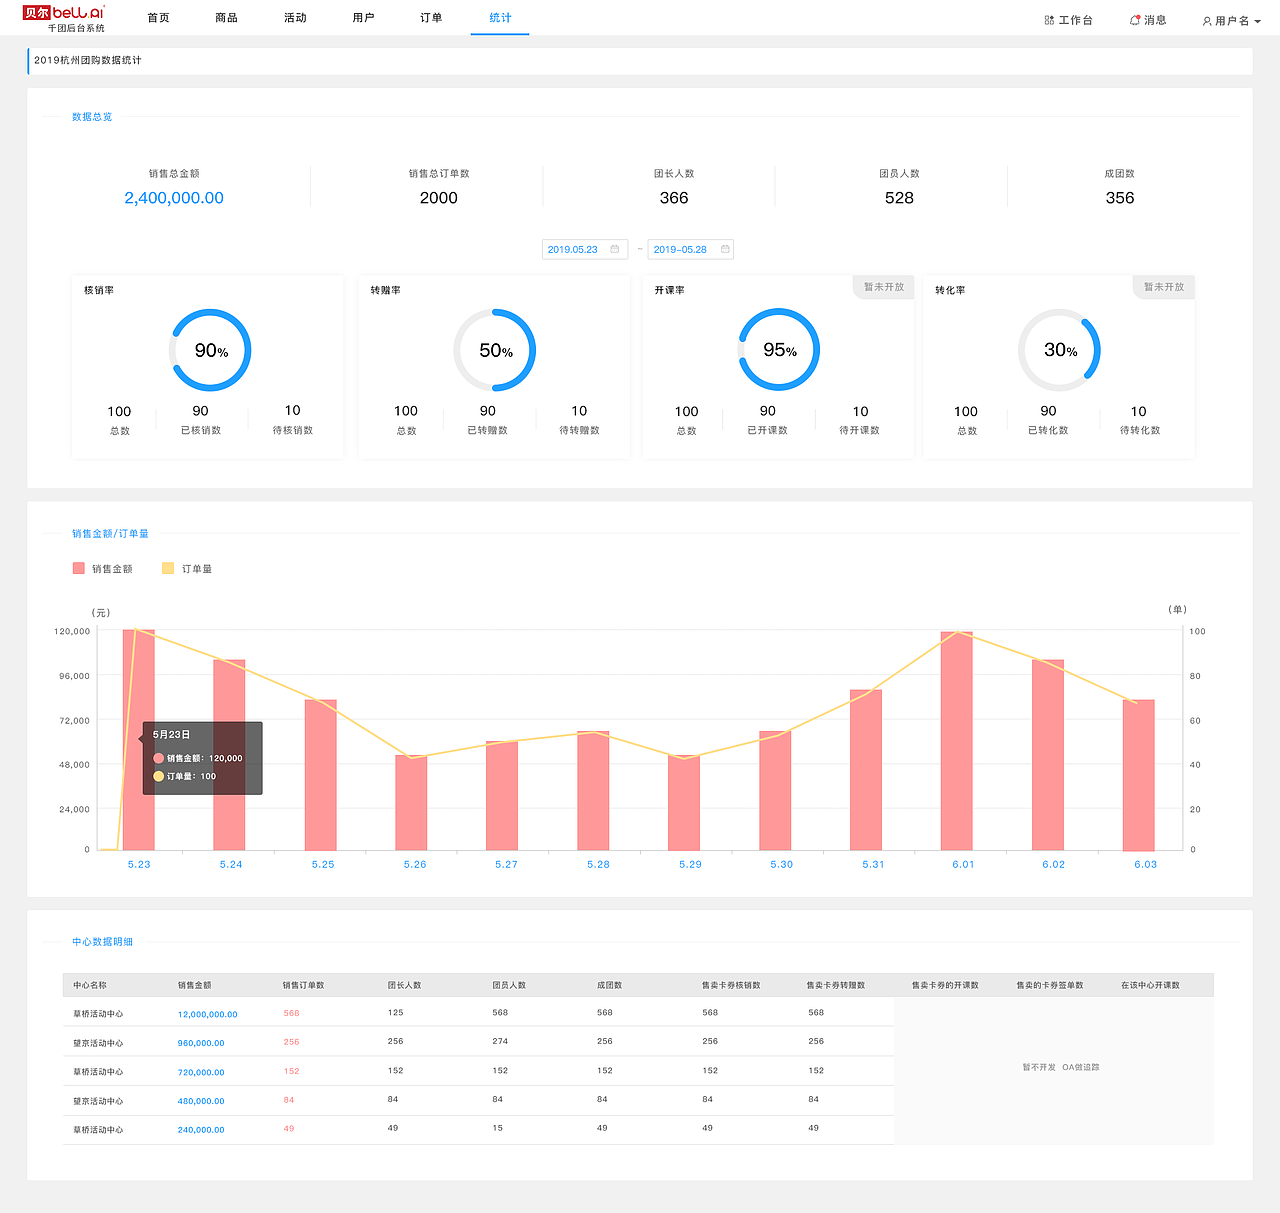Screen dimensions: 1280x1213
Task: Open sales amount 480,000.00 link
Action: (x=201, y=1101)
